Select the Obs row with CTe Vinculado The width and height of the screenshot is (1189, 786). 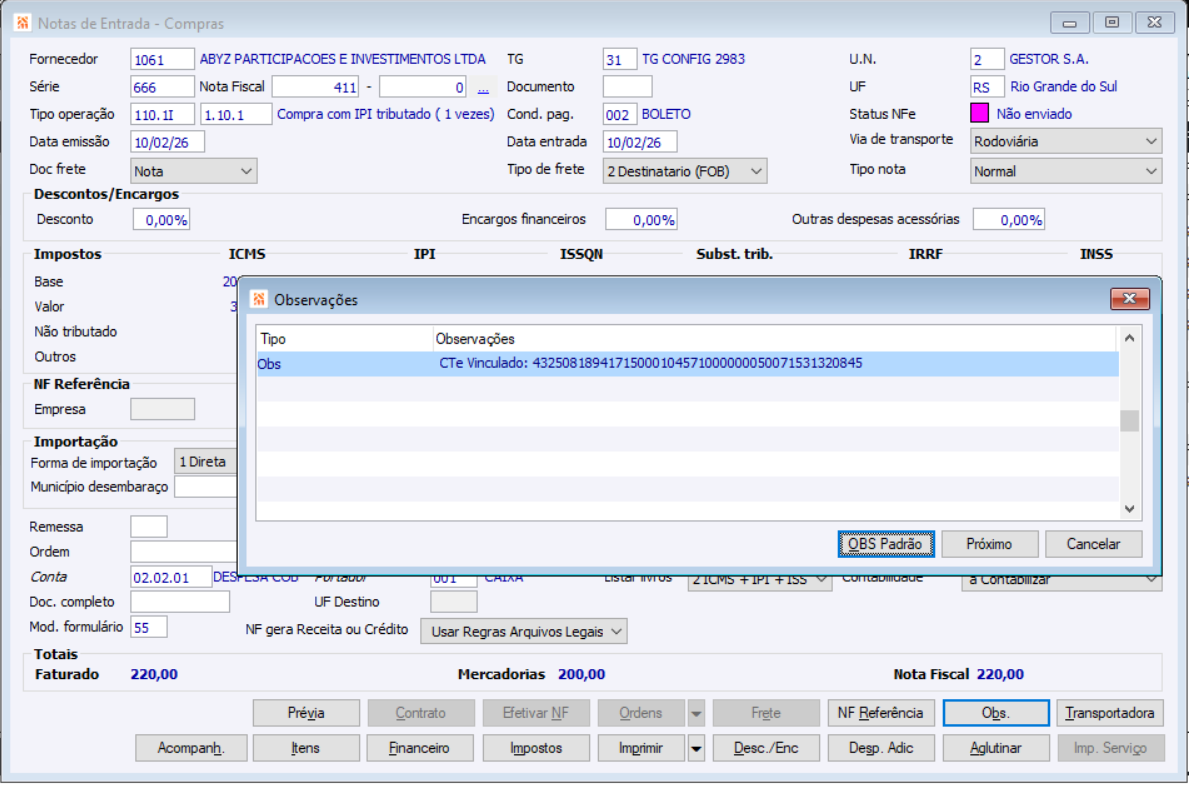pos(687,363)
